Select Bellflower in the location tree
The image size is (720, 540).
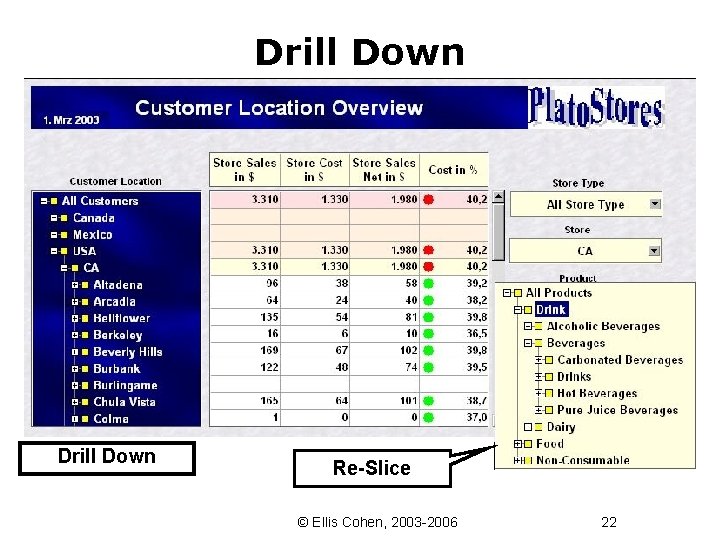pyautogui.click(x=122, y=318)
